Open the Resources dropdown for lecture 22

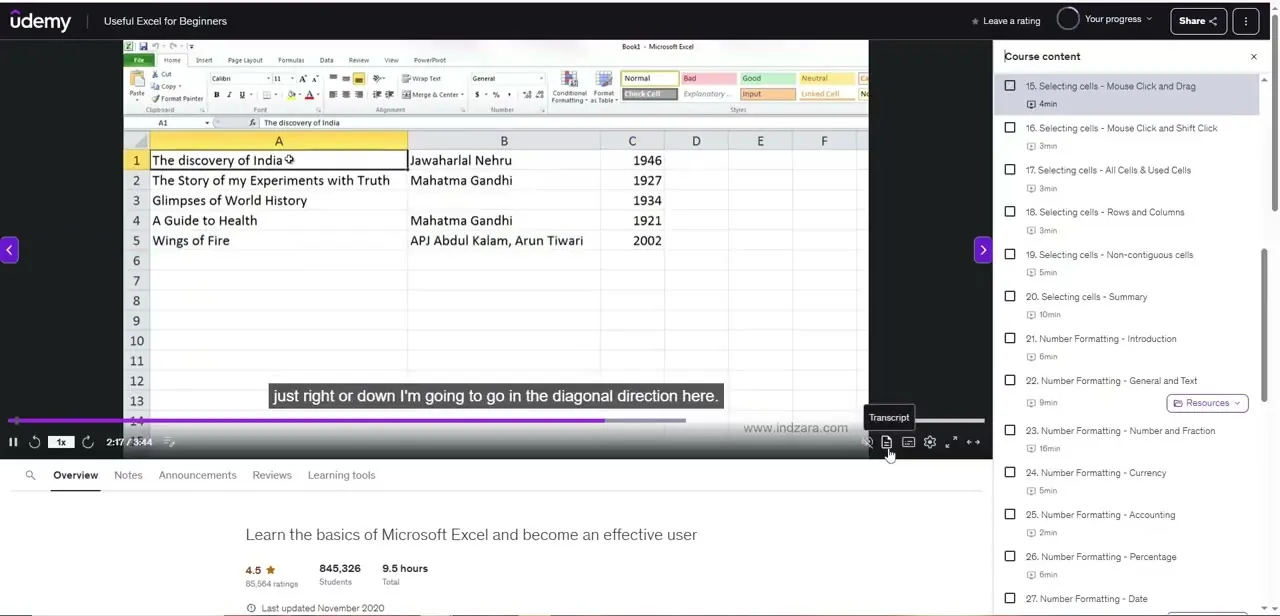tap(1207, 403)
